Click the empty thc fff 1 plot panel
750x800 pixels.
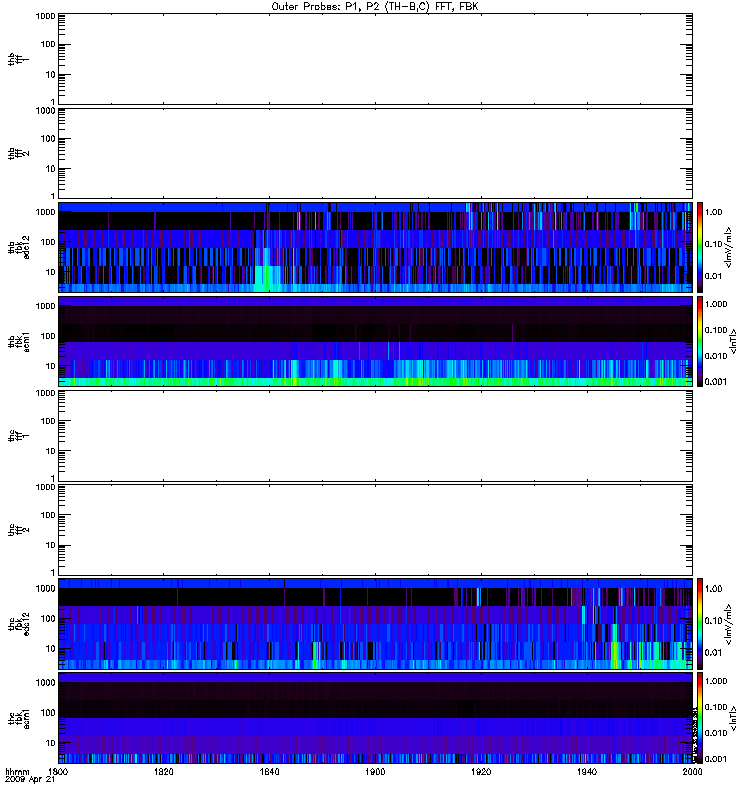375,436
